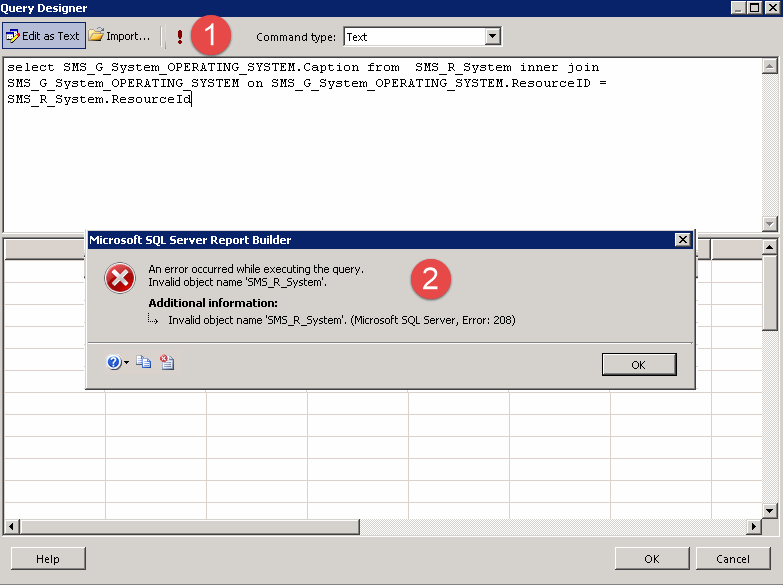Open the Import query option
The width and height of the screenshot is (783, 585).
click(x=119, y=35)
